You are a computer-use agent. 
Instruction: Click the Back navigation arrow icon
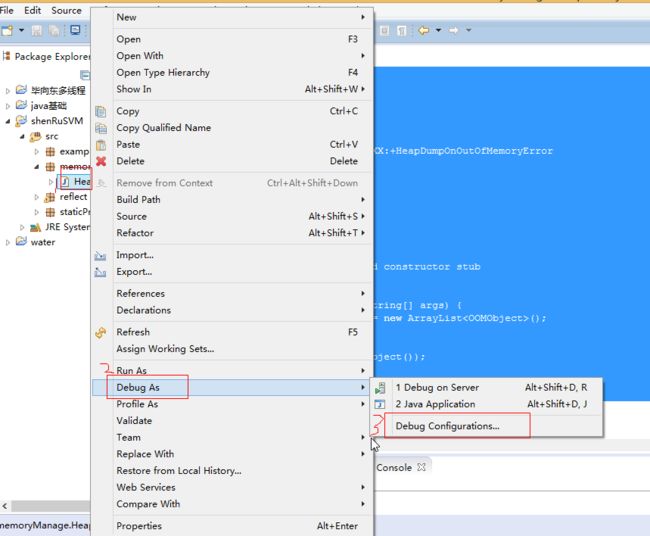pos(423,30)
